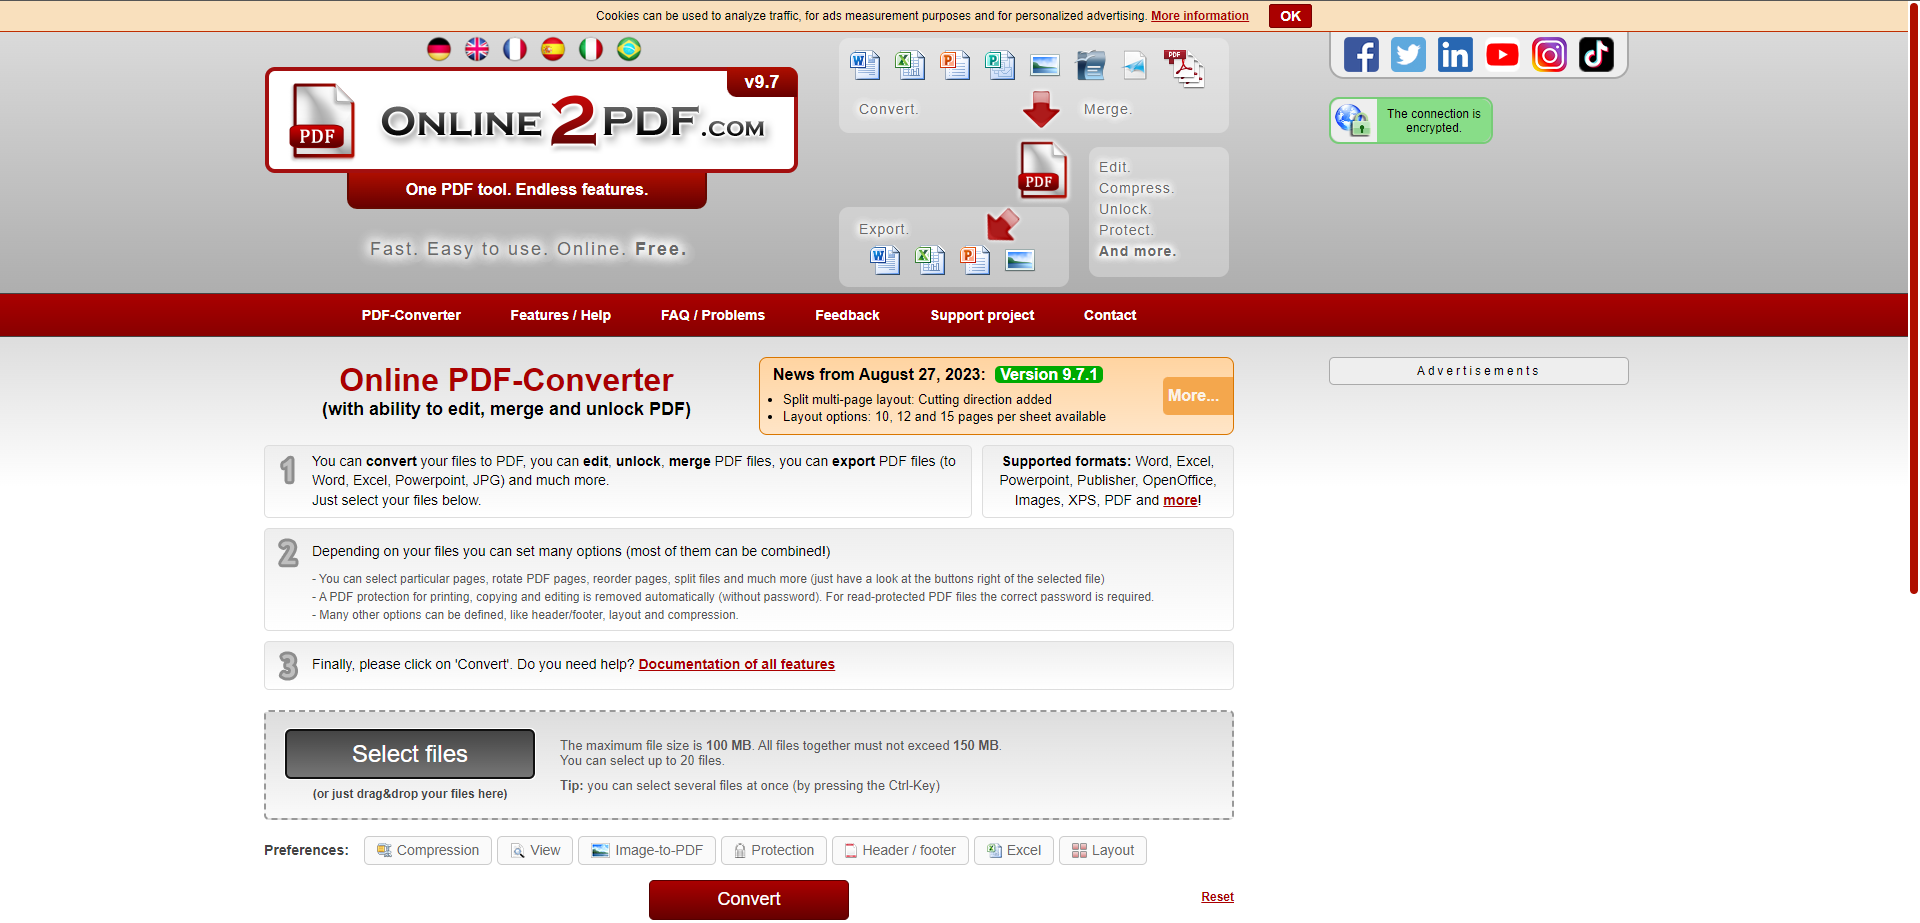
Task: Expand the View preferences
Action: 535,850
